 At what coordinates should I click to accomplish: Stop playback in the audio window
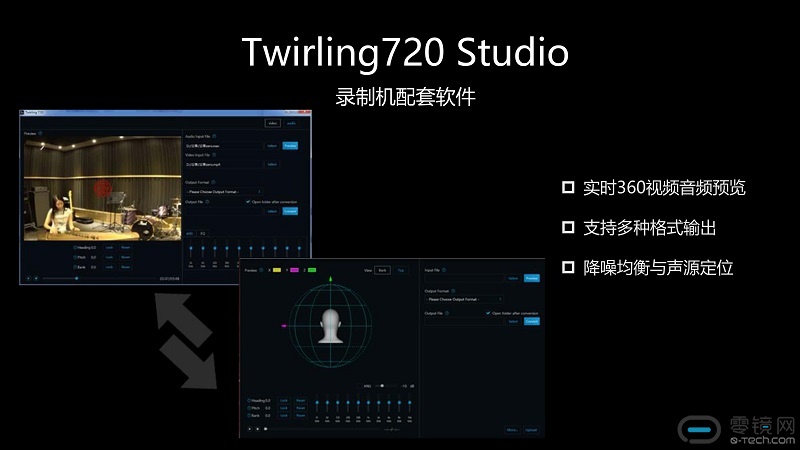coord(258,429)
